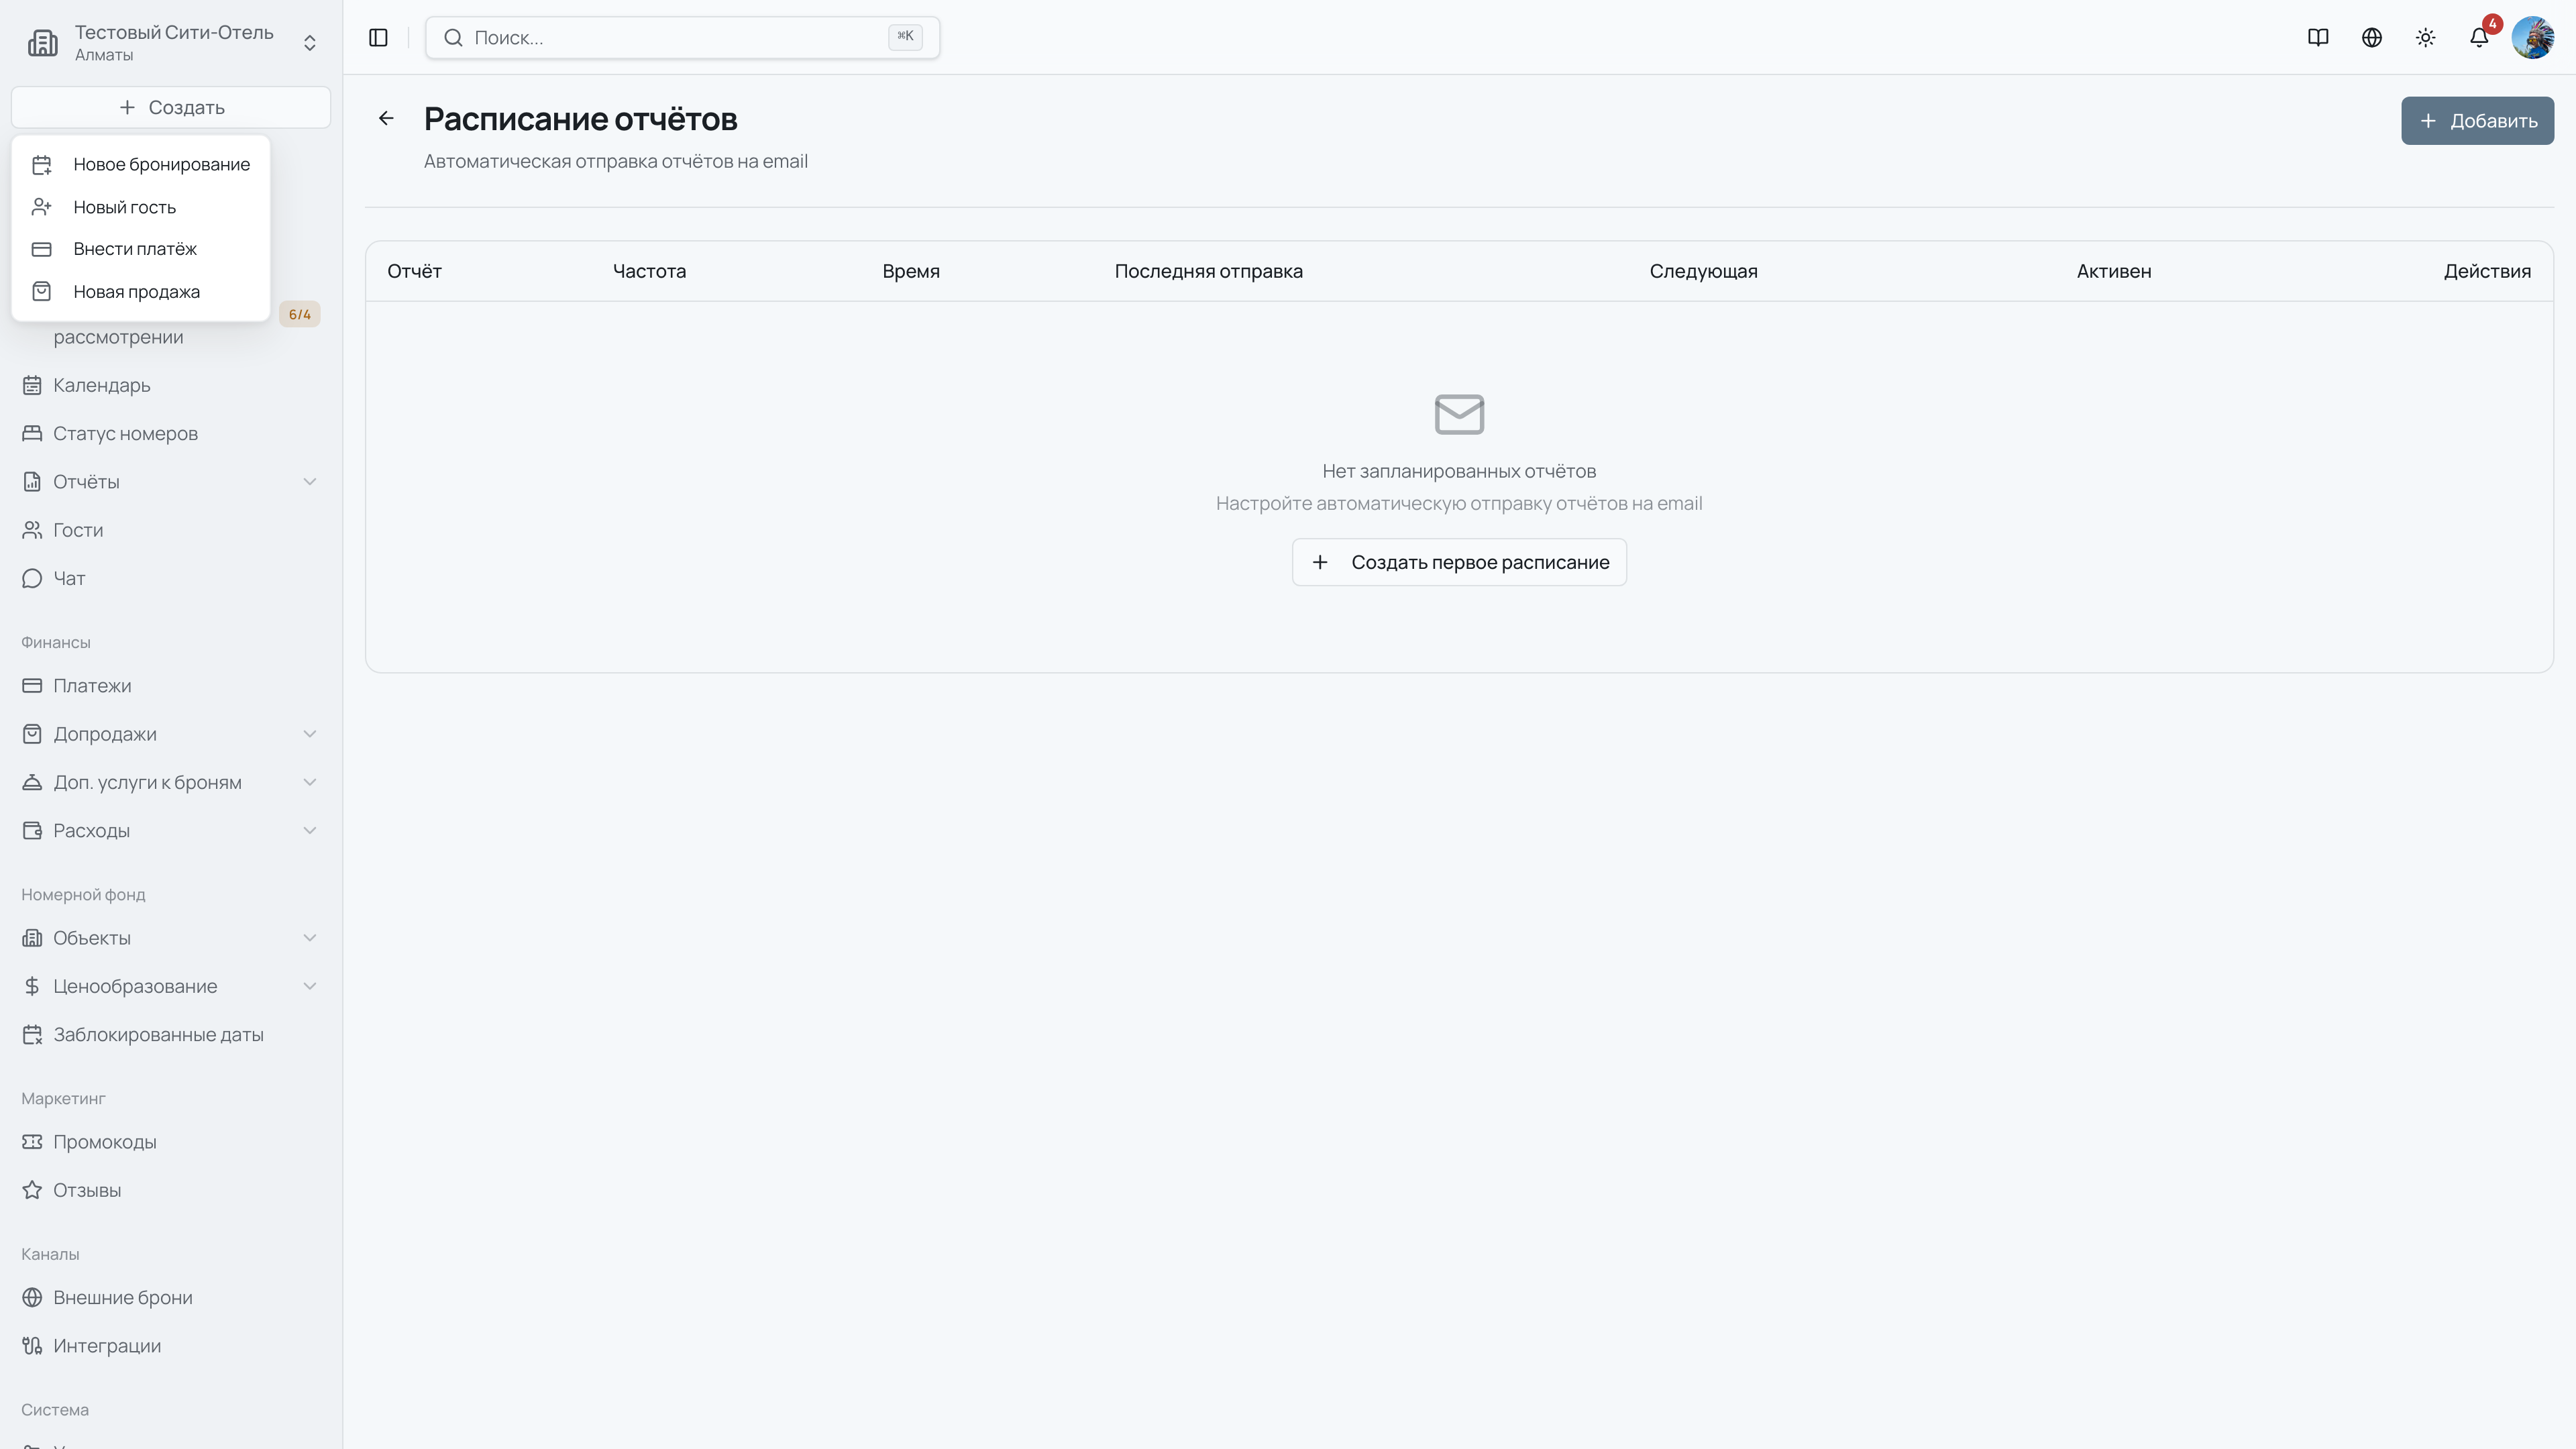
Task: Open notifications bell icon
Action: [x=2479, y=37]
